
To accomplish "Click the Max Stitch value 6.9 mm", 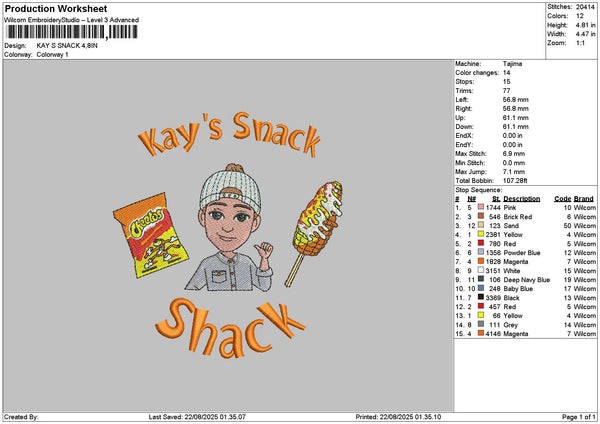I will point(514,154).
